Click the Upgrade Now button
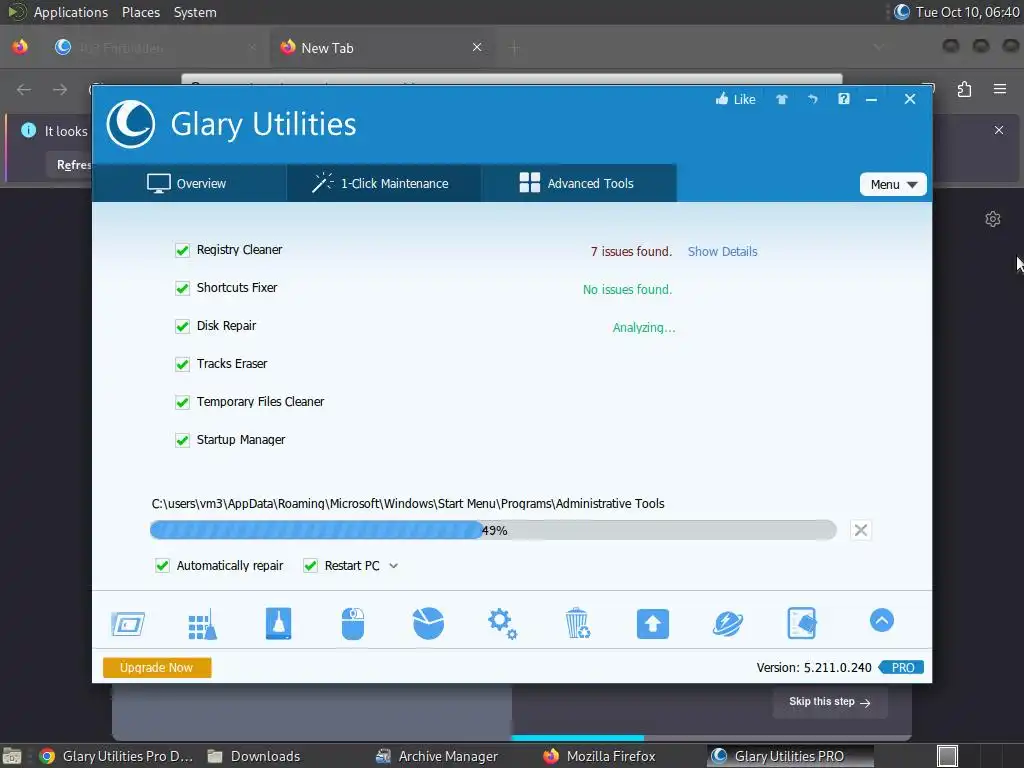Viewport: 1024px width, 768px height. click(x=157, y=667)
